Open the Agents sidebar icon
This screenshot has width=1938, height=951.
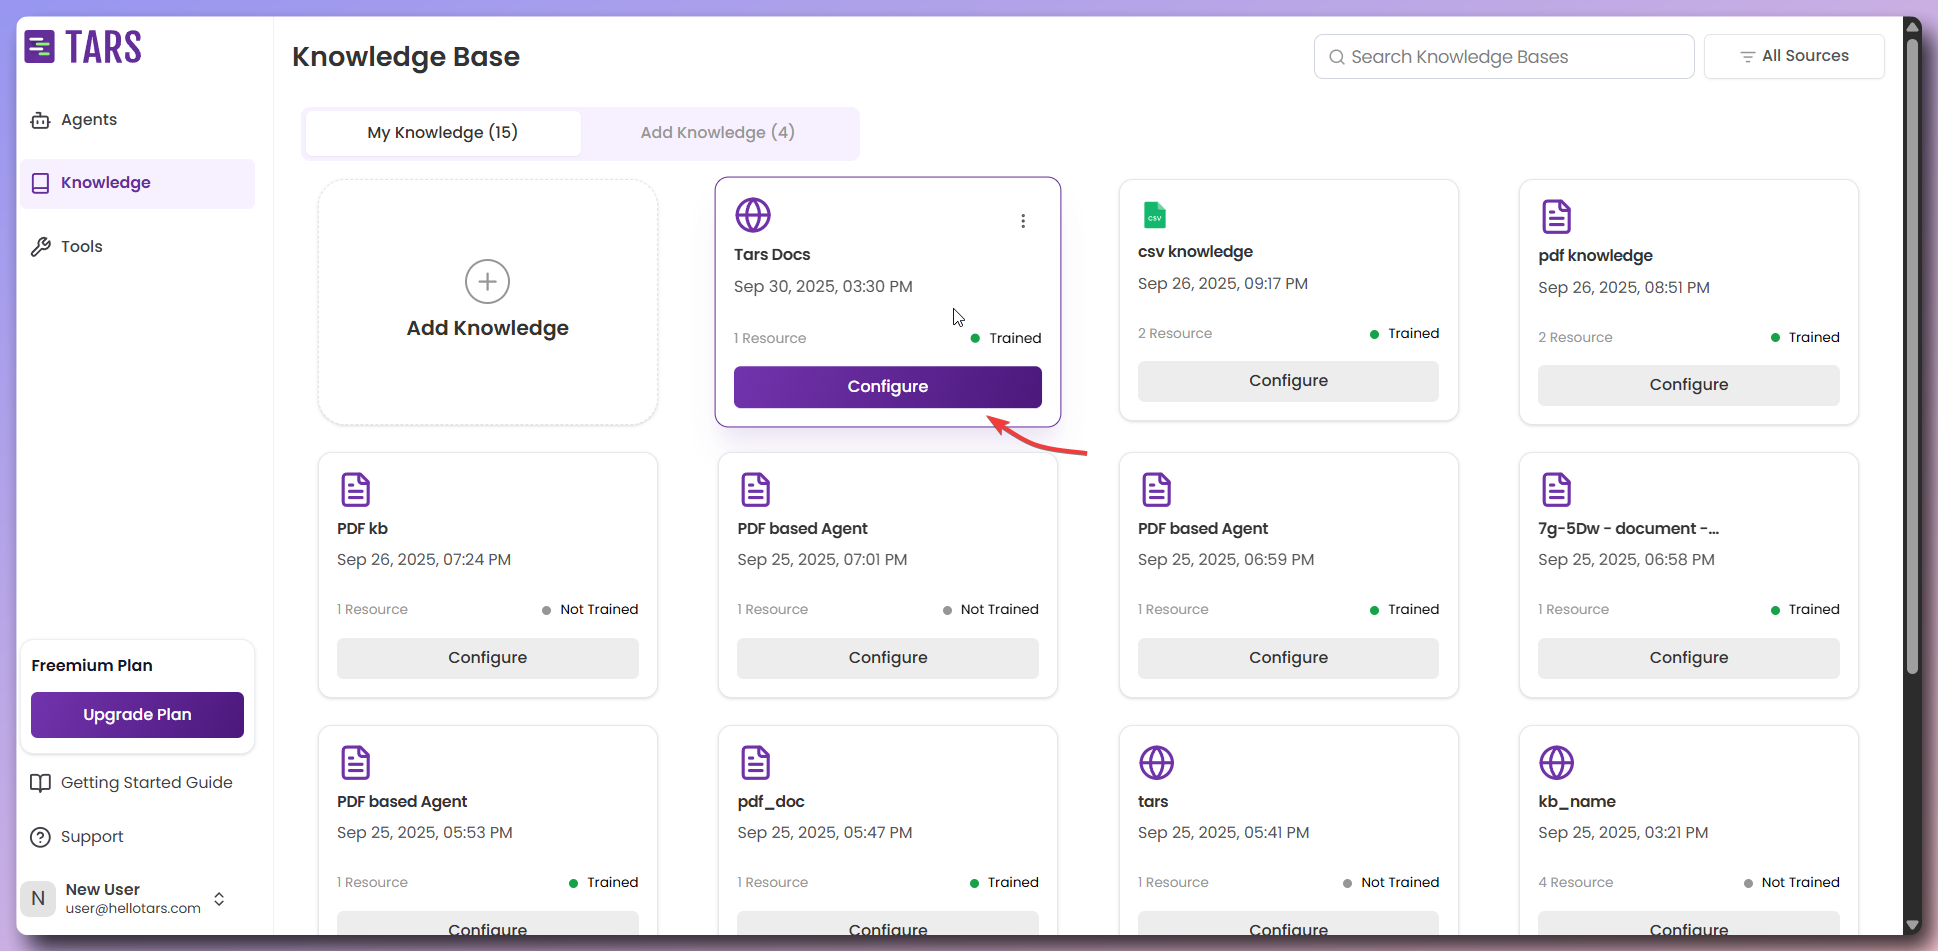pos(40,120)
